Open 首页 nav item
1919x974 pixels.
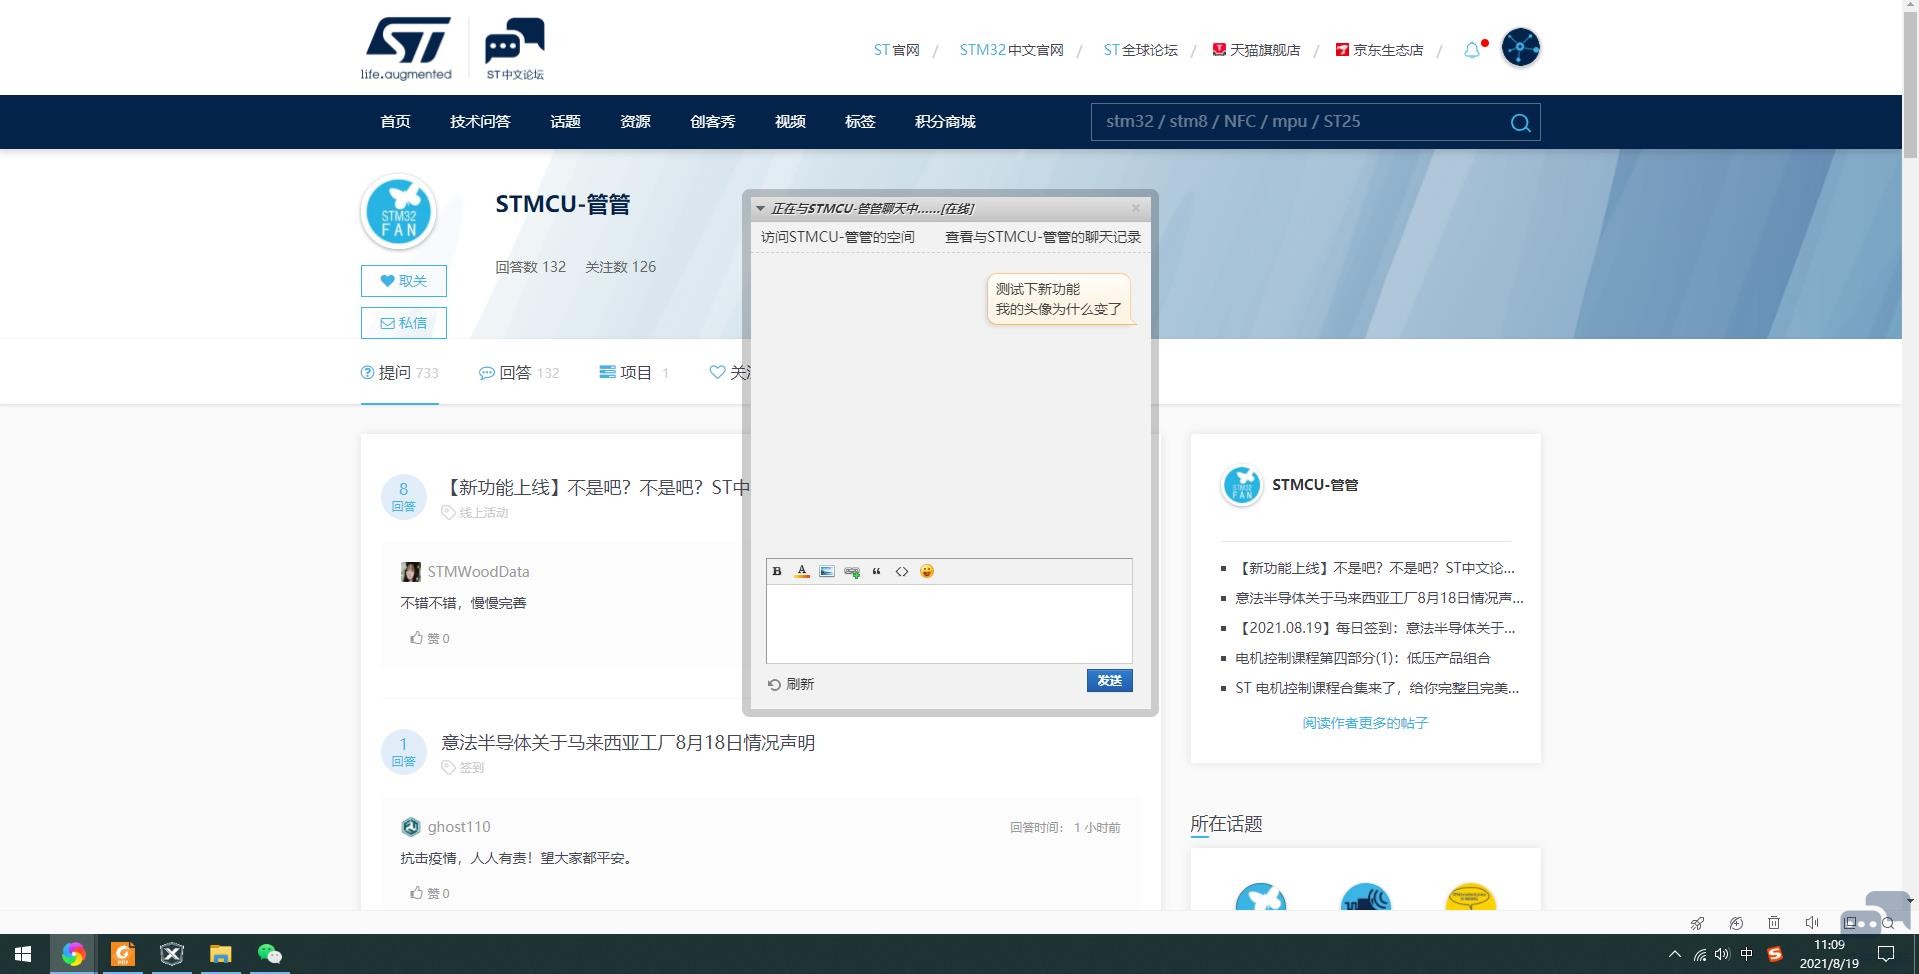395,122
